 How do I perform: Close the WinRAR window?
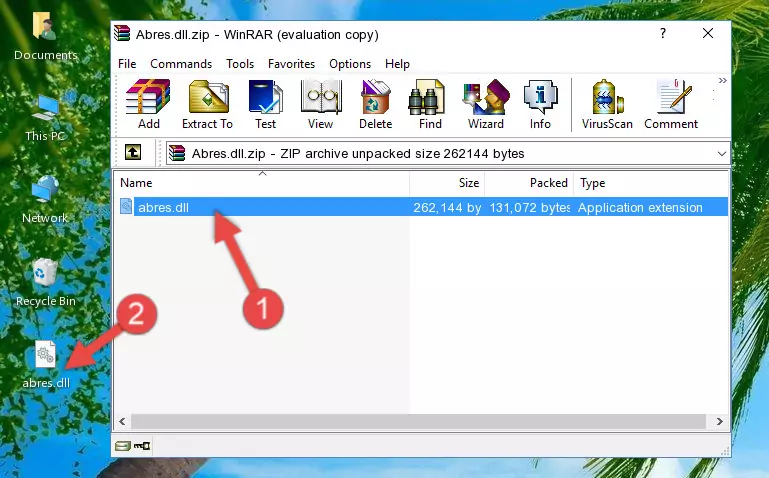(x=708, y=33)
